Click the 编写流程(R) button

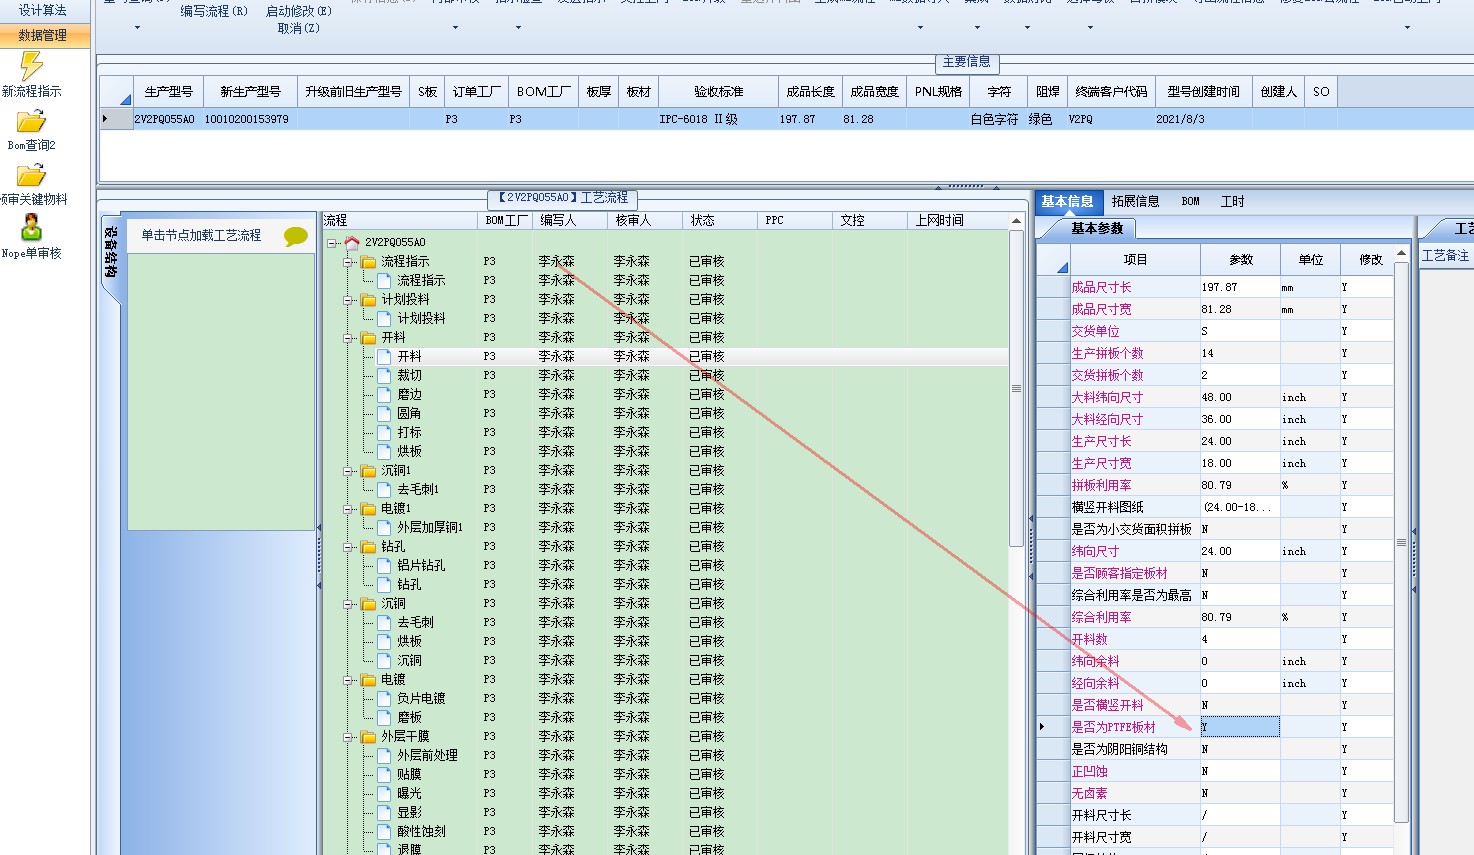point(214,11)
